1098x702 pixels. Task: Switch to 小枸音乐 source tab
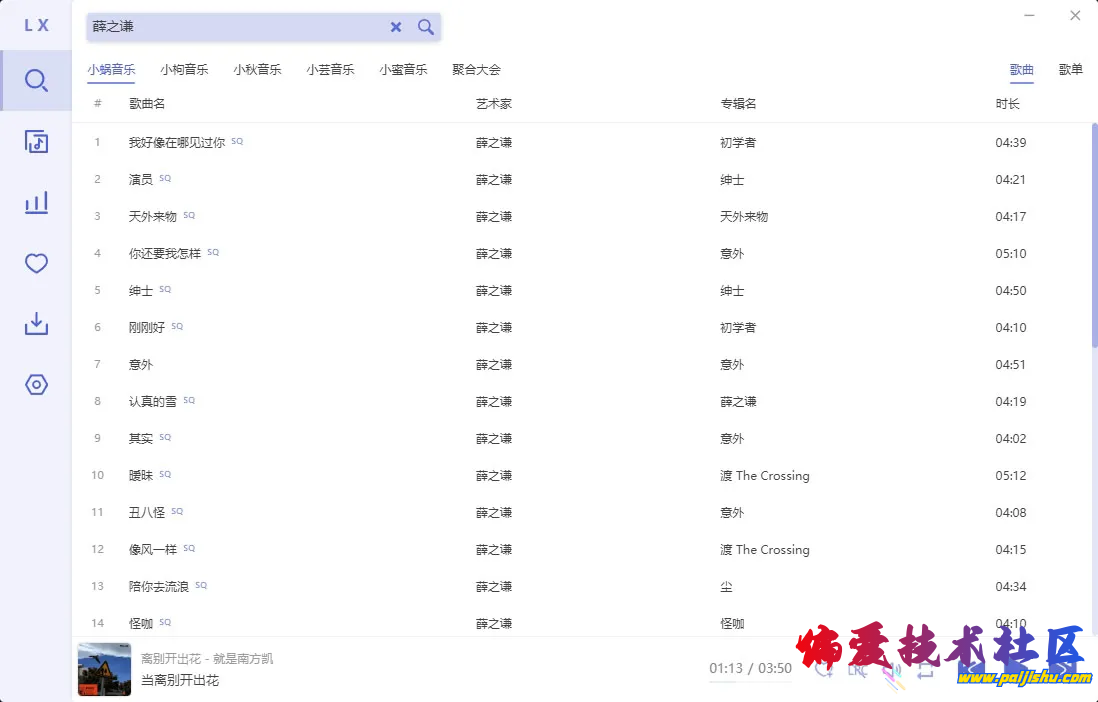click(184, 70)
